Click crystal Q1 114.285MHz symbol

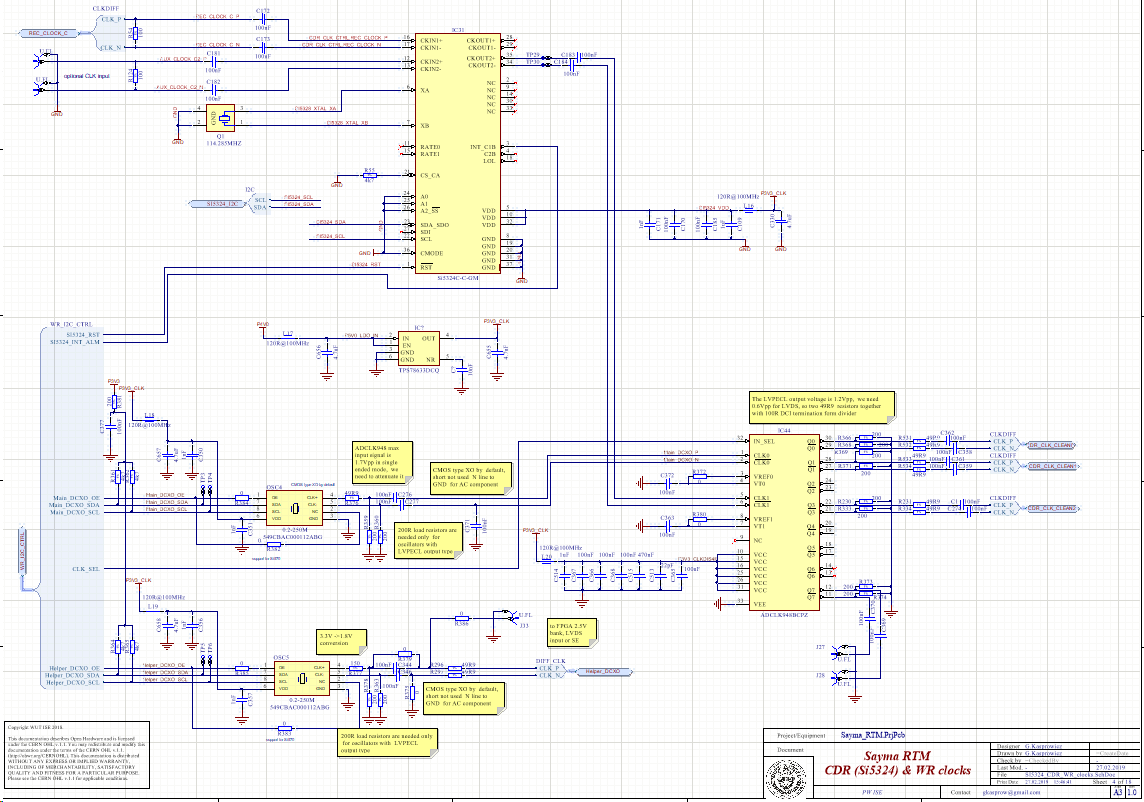pos(222,117)
